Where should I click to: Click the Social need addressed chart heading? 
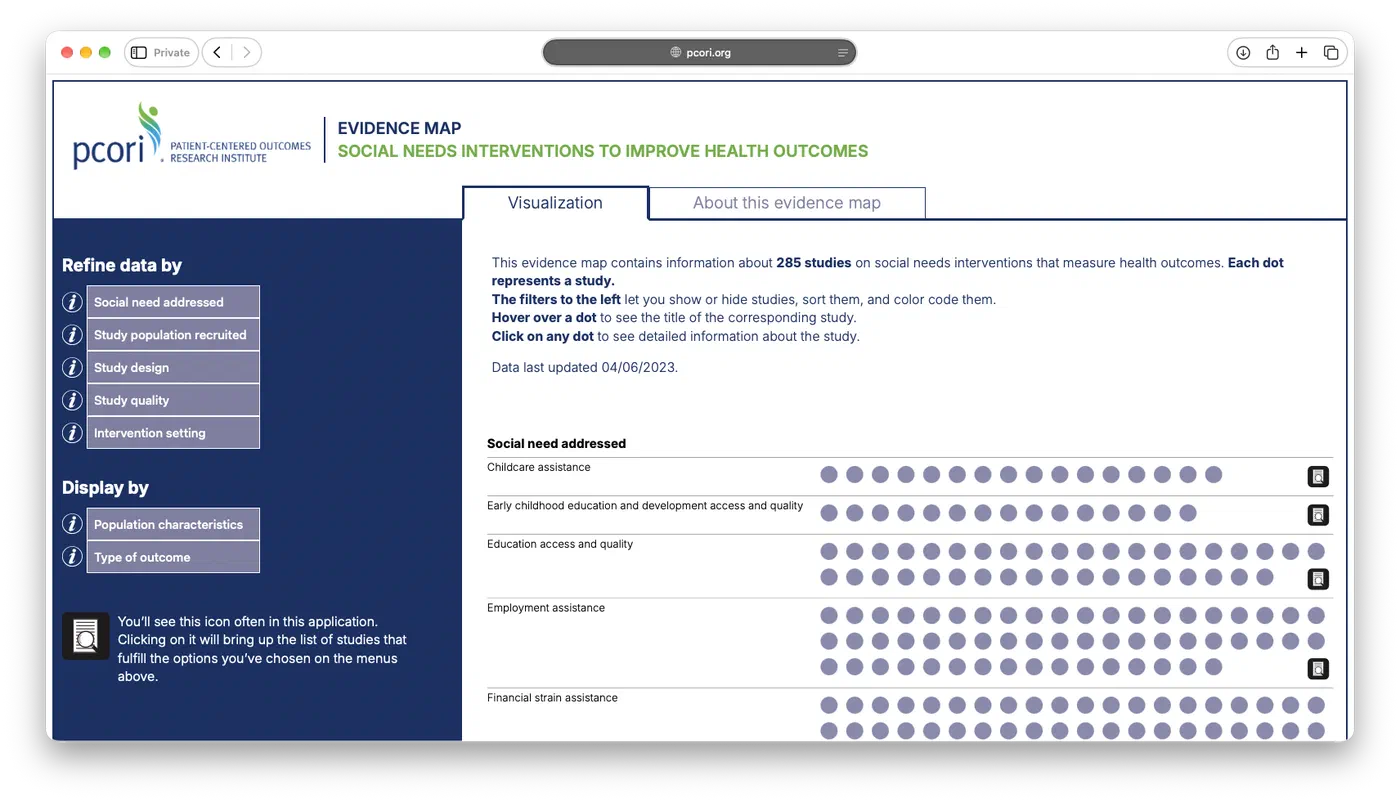pyautogui.click(x=556, y=443)
